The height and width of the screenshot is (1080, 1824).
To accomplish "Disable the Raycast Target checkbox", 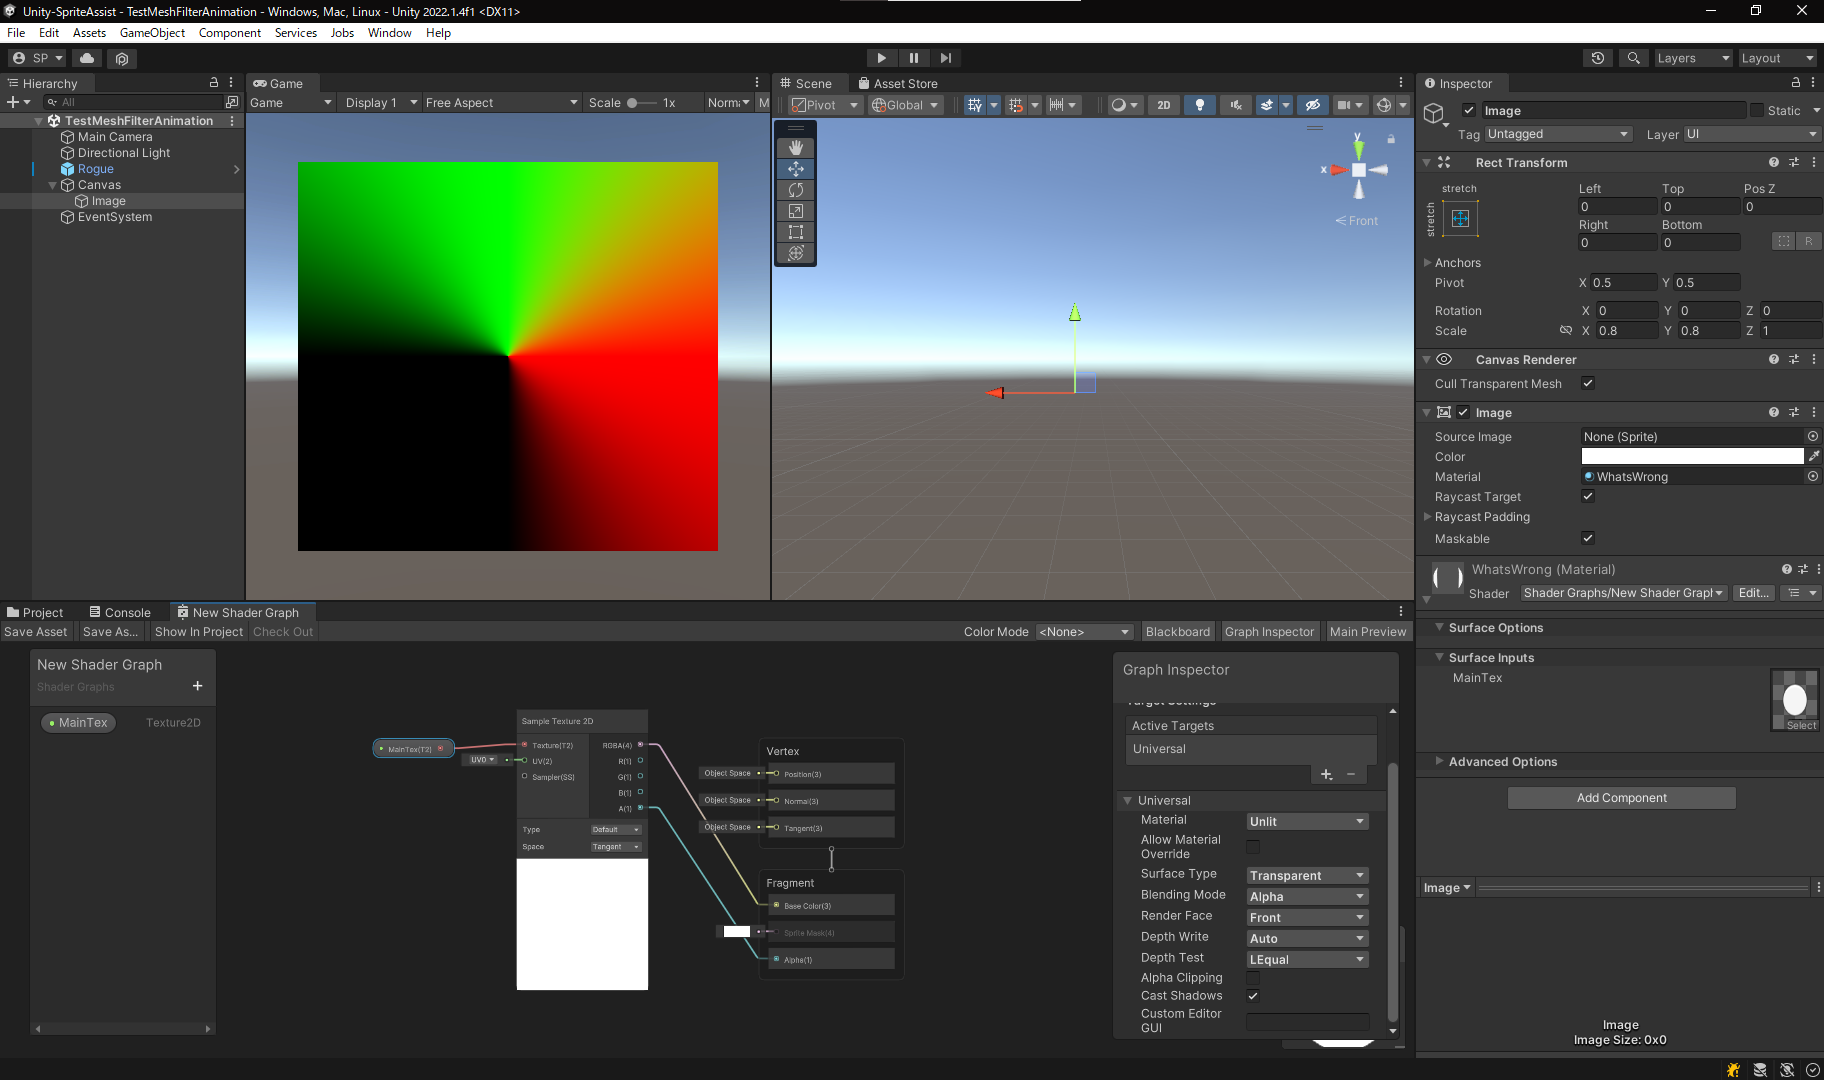I will (1587, 496).
